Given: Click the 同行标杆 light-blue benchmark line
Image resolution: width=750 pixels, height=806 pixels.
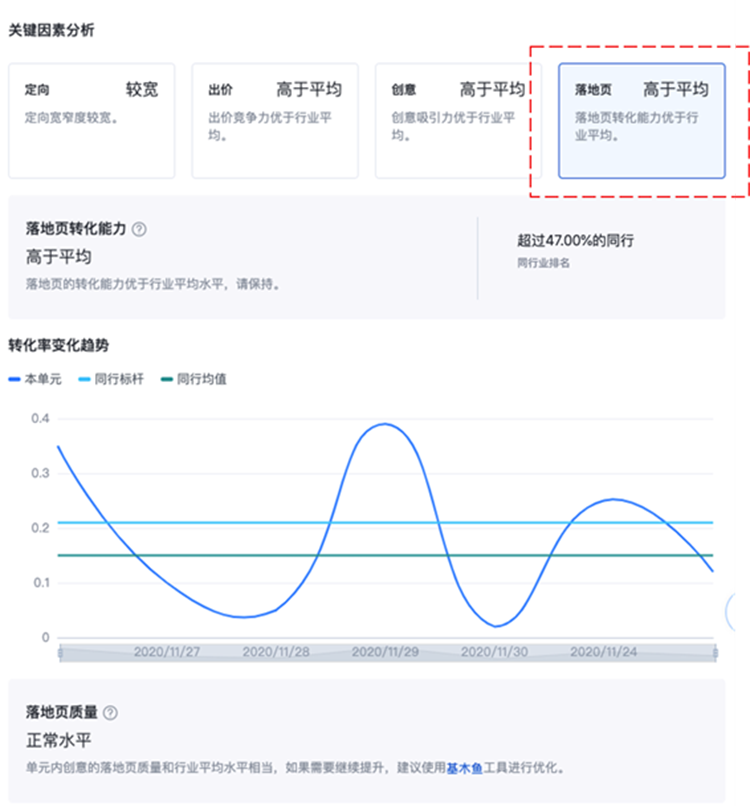Looking at the screenshot, I should pyautogui.click(x=250, y=522).
